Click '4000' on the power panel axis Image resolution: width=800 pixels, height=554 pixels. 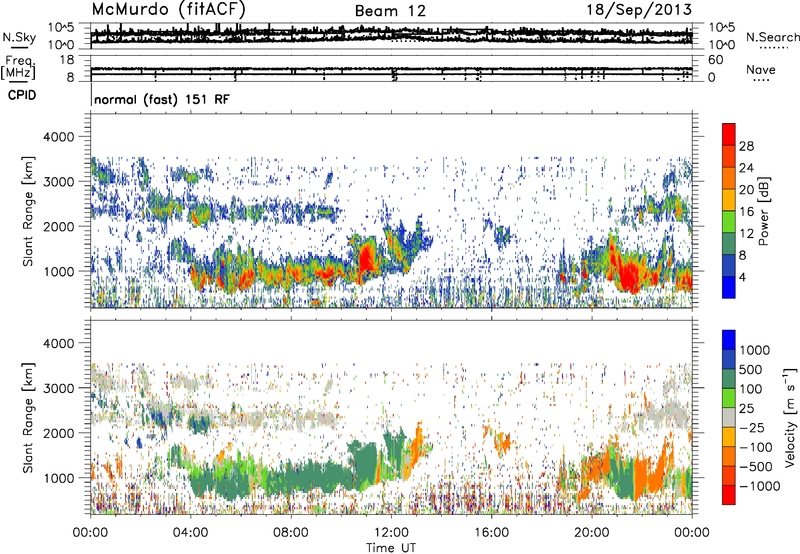58,137
